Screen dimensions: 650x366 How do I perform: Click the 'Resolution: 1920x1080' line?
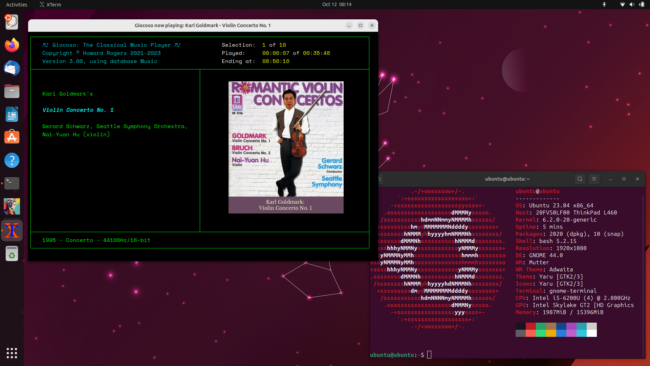pos(551,248)
